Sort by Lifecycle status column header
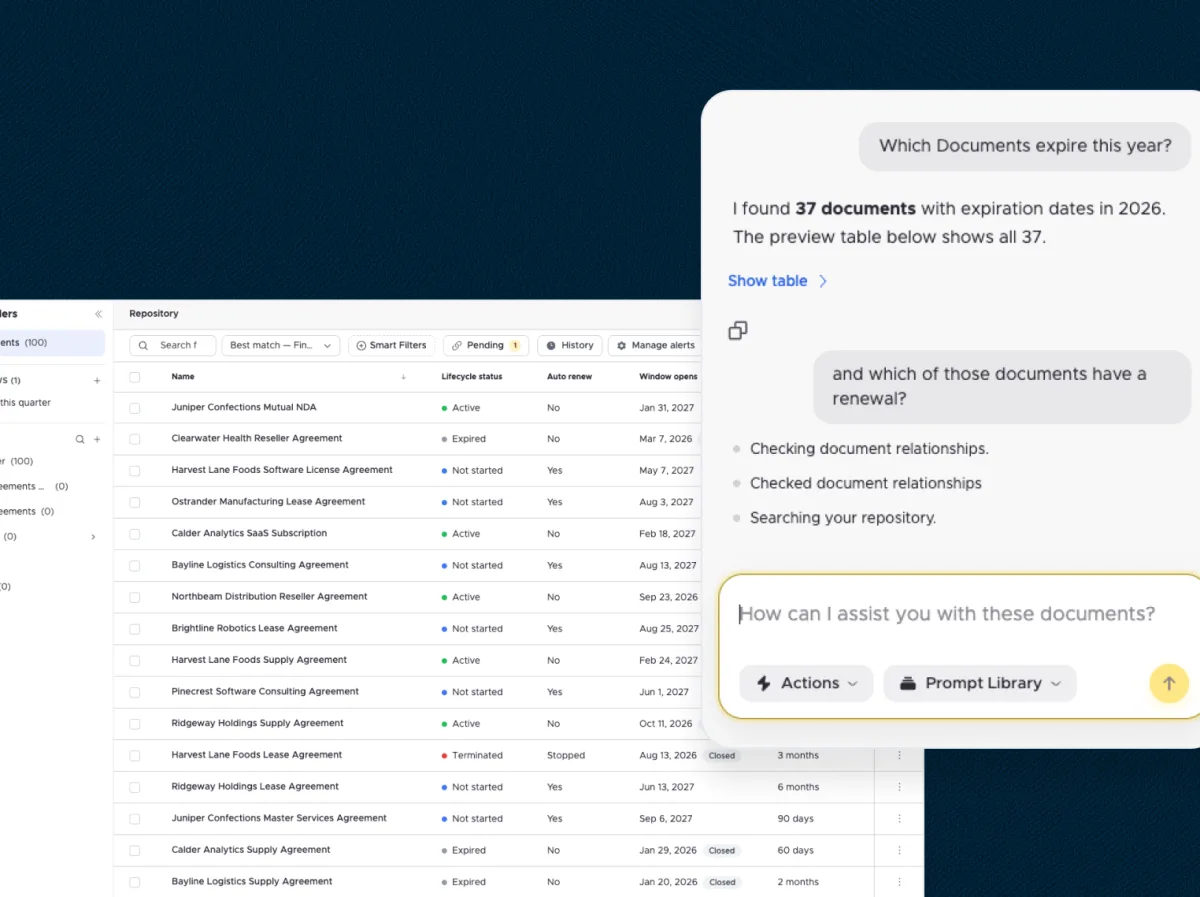Image resolution: width=1200 pixels, height=897 pixels. pos(472,377)
